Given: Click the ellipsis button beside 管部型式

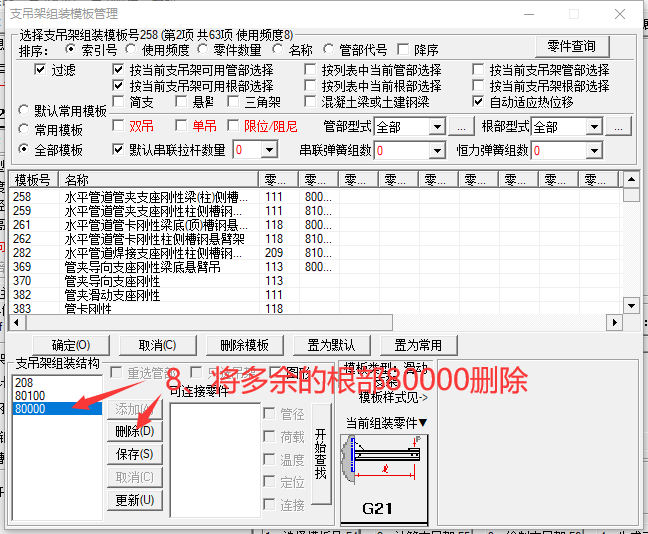Looking at the screenshot, I should point(460,127).
